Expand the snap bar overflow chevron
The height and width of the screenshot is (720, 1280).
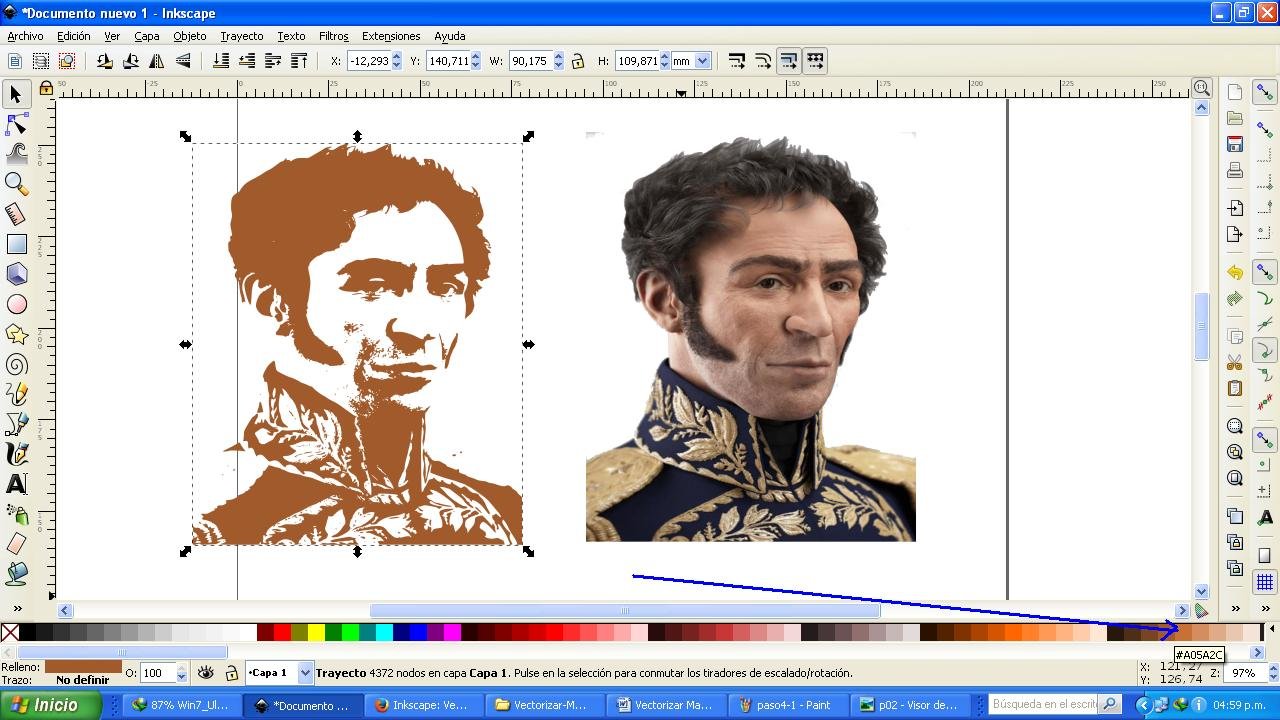pyautogui.click(x=1266, y=608)
